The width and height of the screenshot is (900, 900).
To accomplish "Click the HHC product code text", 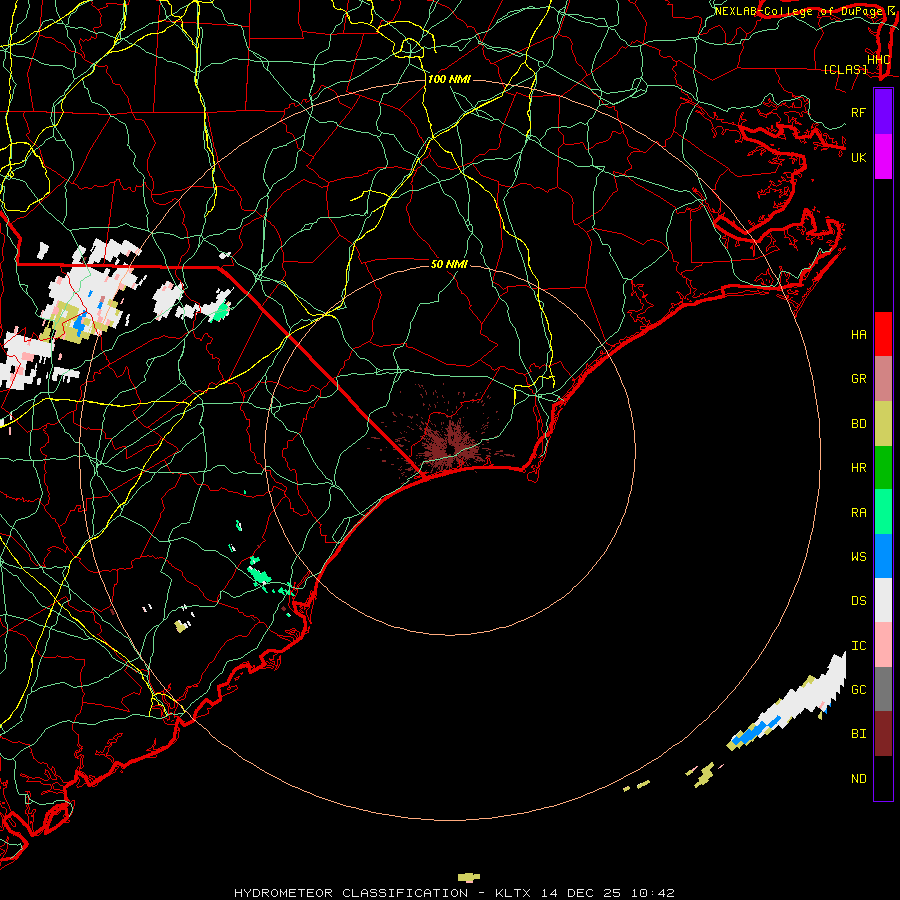I will [878, 60].
